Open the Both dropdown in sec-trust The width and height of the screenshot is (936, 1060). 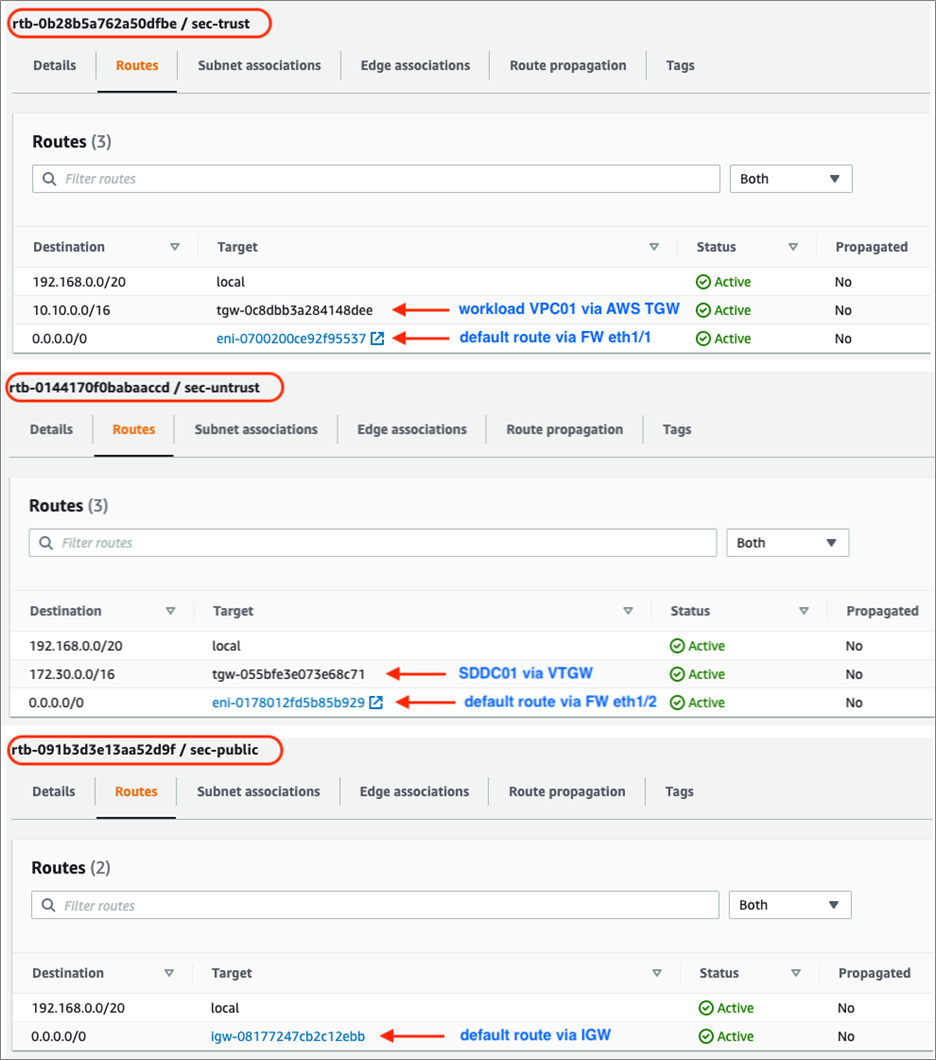click(790, 179)
